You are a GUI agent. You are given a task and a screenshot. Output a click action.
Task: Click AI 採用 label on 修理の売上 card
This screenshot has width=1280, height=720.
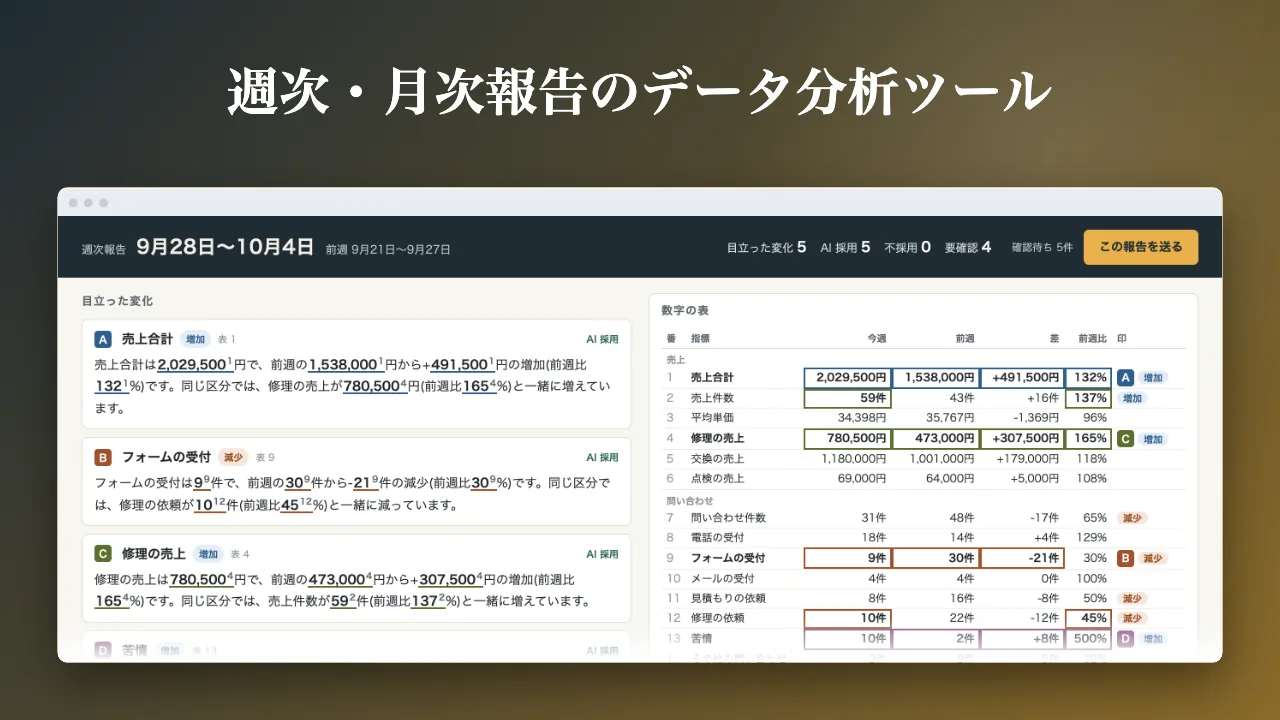[602, 553]
